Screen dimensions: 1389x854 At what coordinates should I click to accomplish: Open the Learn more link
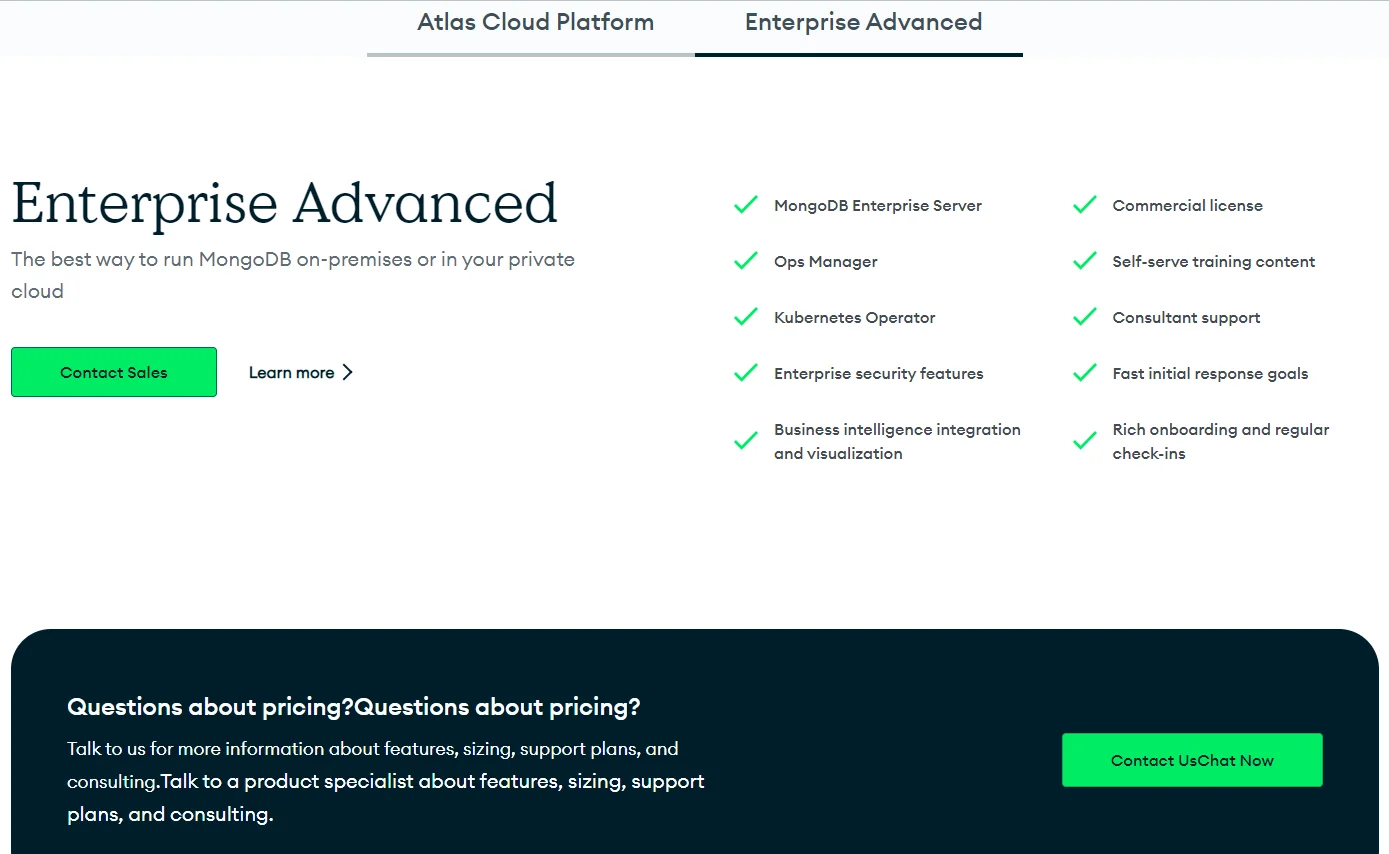pos(301,372)
